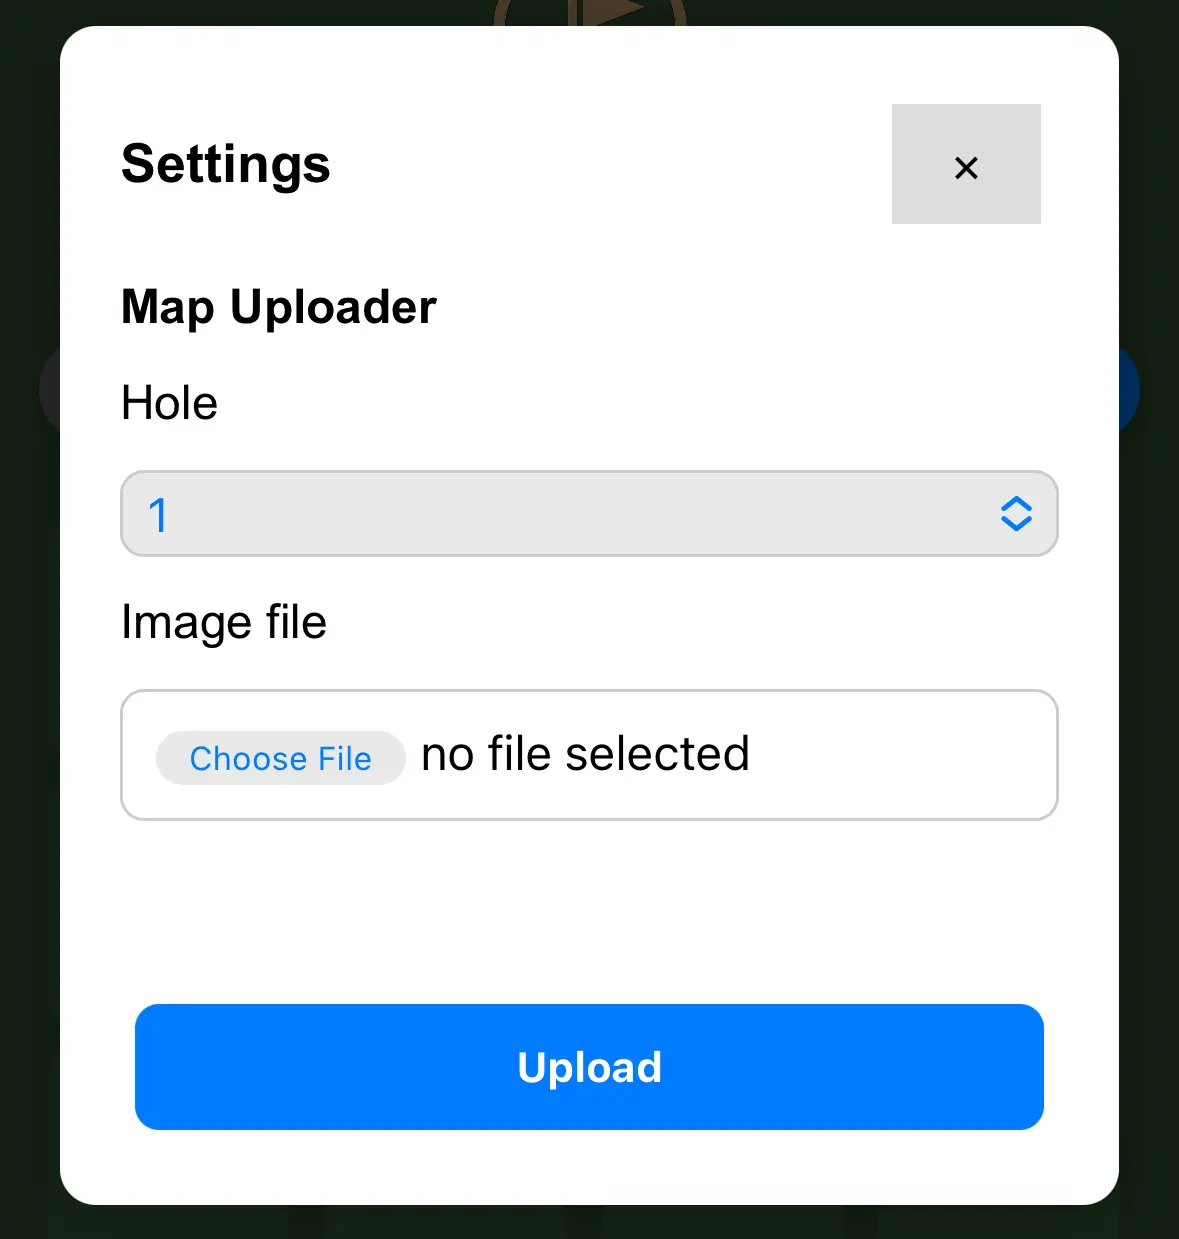Click the Map Uploader section title
The width and height of the screenshot is (1179, 1239).
point(278,308)
